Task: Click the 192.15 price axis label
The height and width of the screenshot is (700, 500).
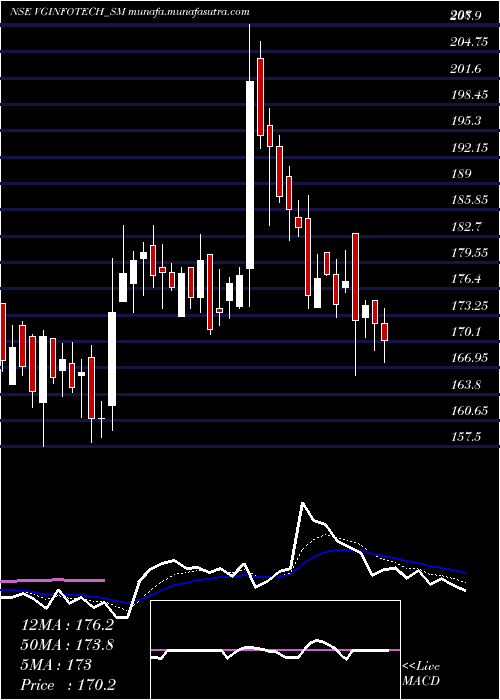Action: point(469,148)
